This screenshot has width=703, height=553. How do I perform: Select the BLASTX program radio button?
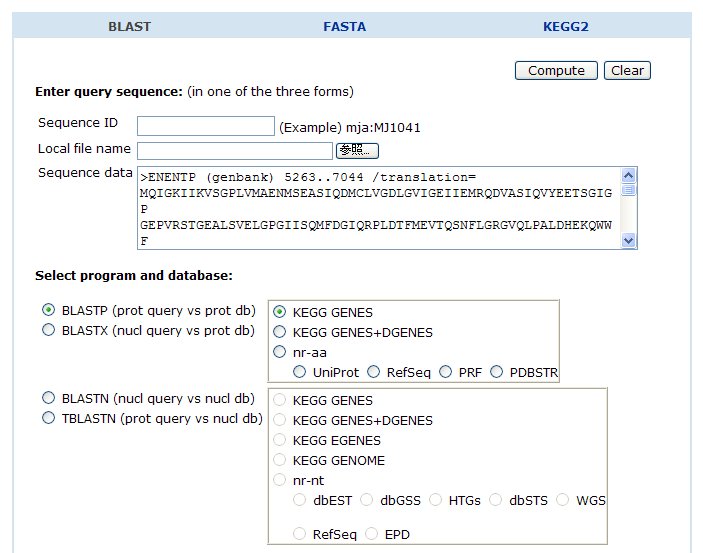[x=48, y=330]
